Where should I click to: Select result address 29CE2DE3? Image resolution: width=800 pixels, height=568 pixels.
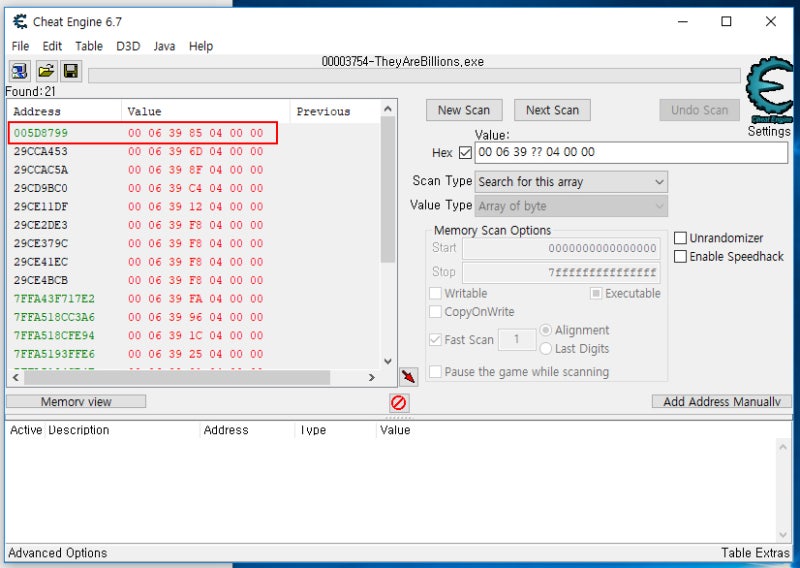pyautogui.click(x=41, y=225)
